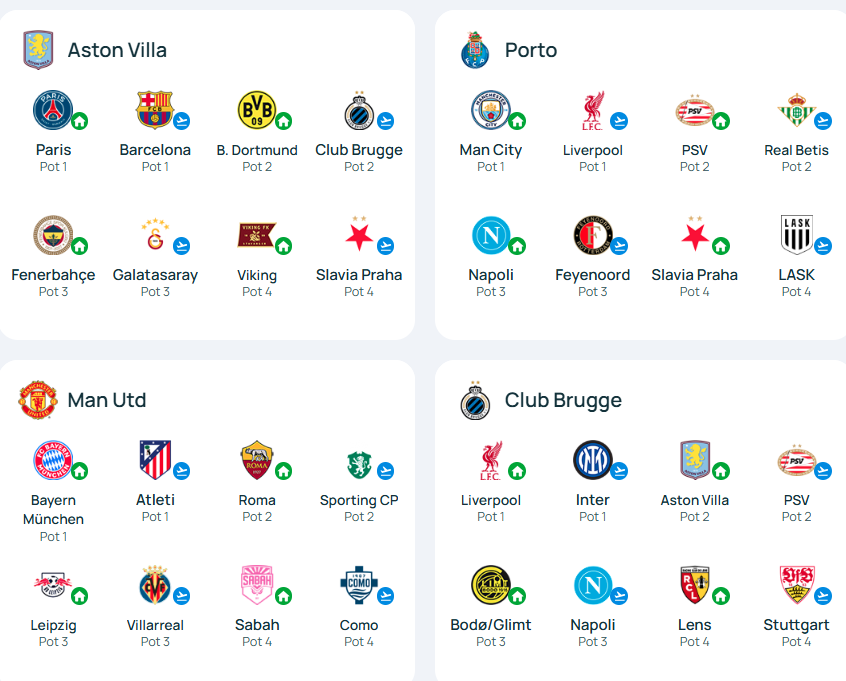
Task: Click the home match icon beside Paris
Action: pyautogui.click(x=80, y=121)
